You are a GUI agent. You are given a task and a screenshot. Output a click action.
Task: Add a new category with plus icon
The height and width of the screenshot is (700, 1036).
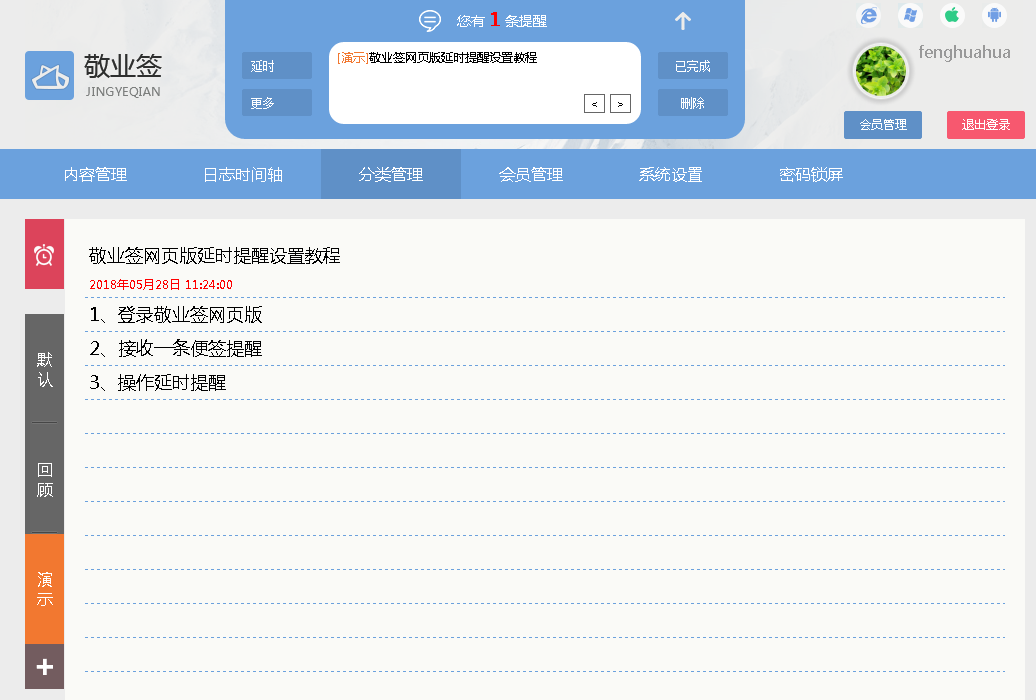44,667
